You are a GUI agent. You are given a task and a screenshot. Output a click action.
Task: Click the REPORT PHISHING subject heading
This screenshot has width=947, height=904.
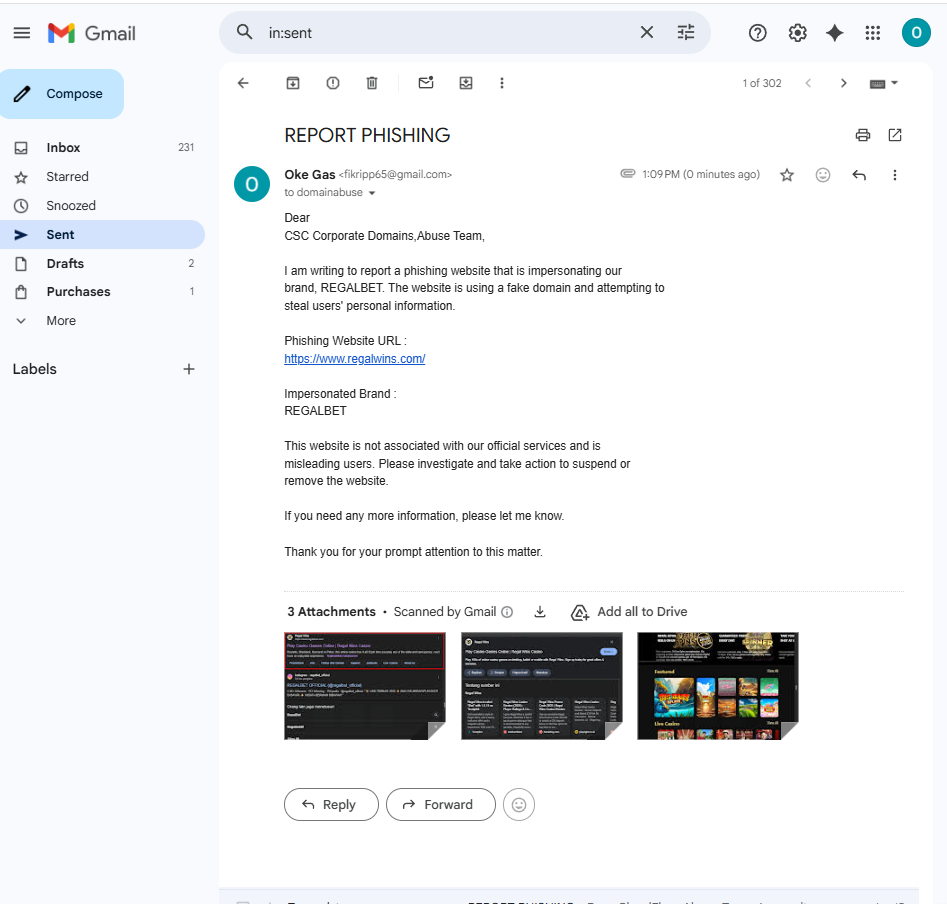pos(367,135)
